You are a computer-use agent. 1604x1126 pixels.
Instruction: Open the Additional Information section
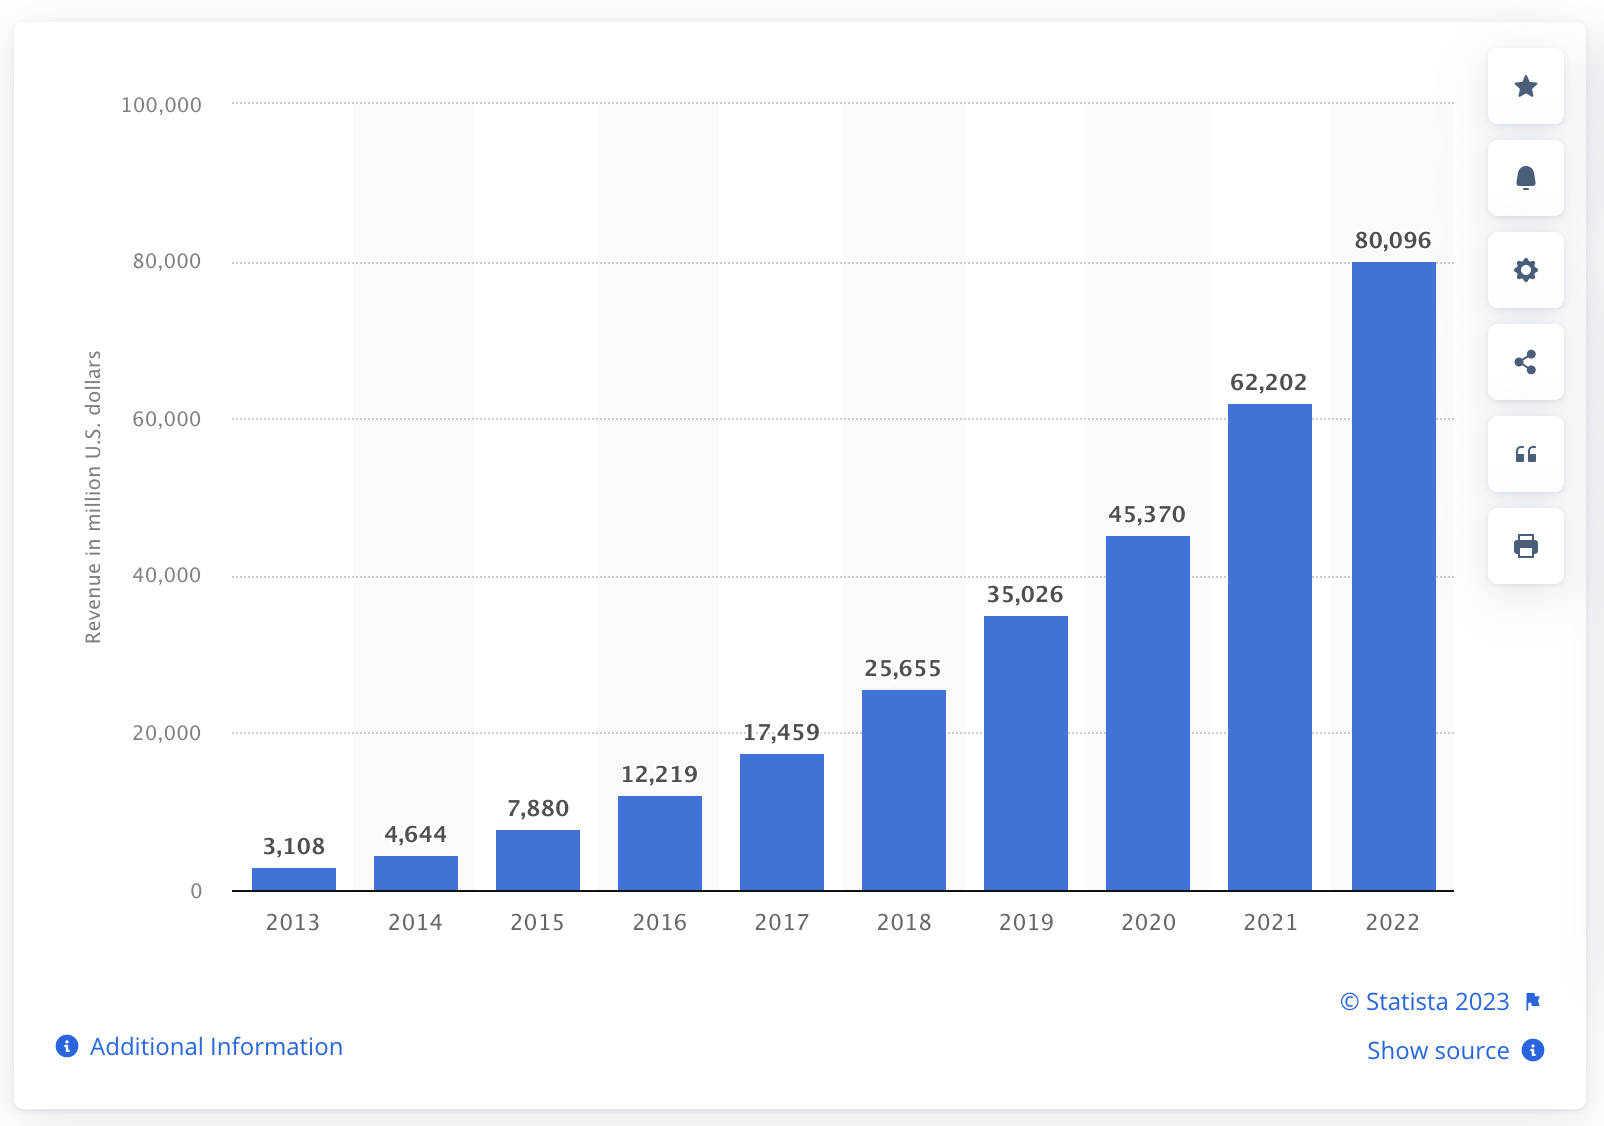click(216, 1047)
